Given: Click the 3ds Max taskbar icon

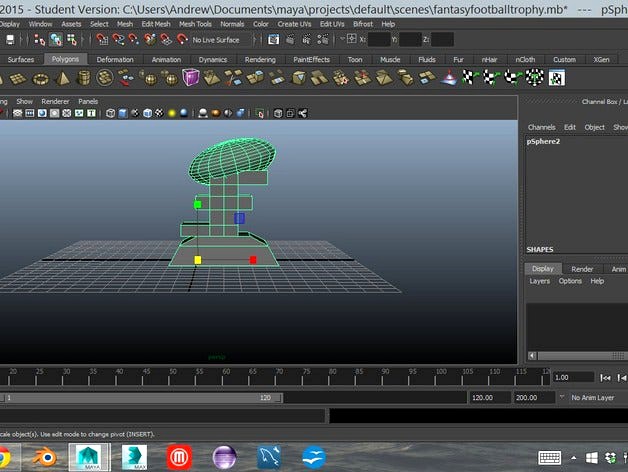Looking at the screenshot, I should click(x=133, y=457).
